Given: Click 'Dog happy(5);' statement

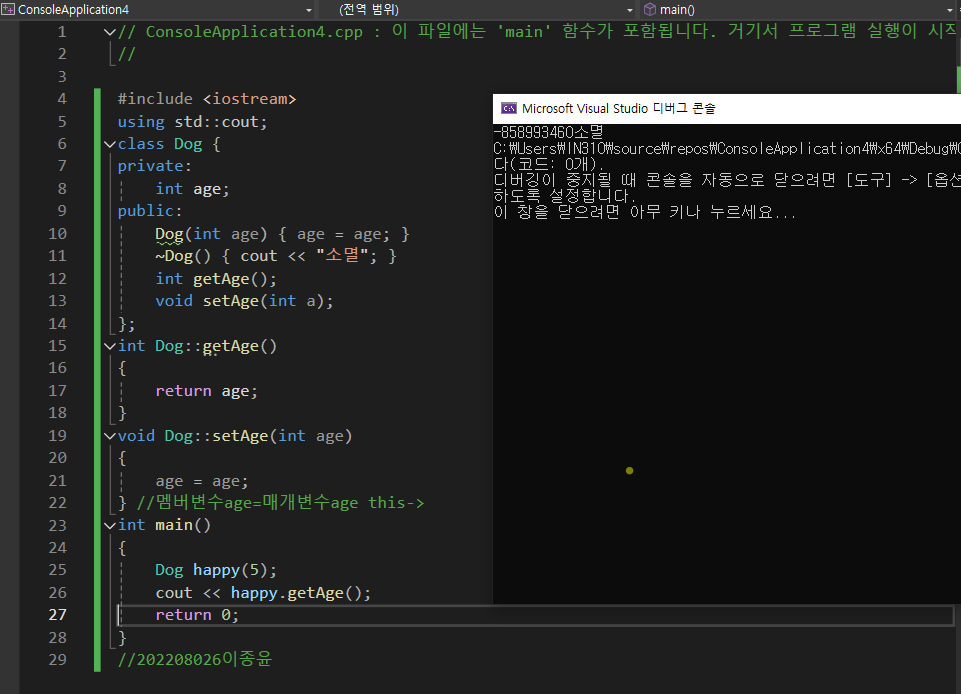Looking at the screenshot, I should (216, 570).
